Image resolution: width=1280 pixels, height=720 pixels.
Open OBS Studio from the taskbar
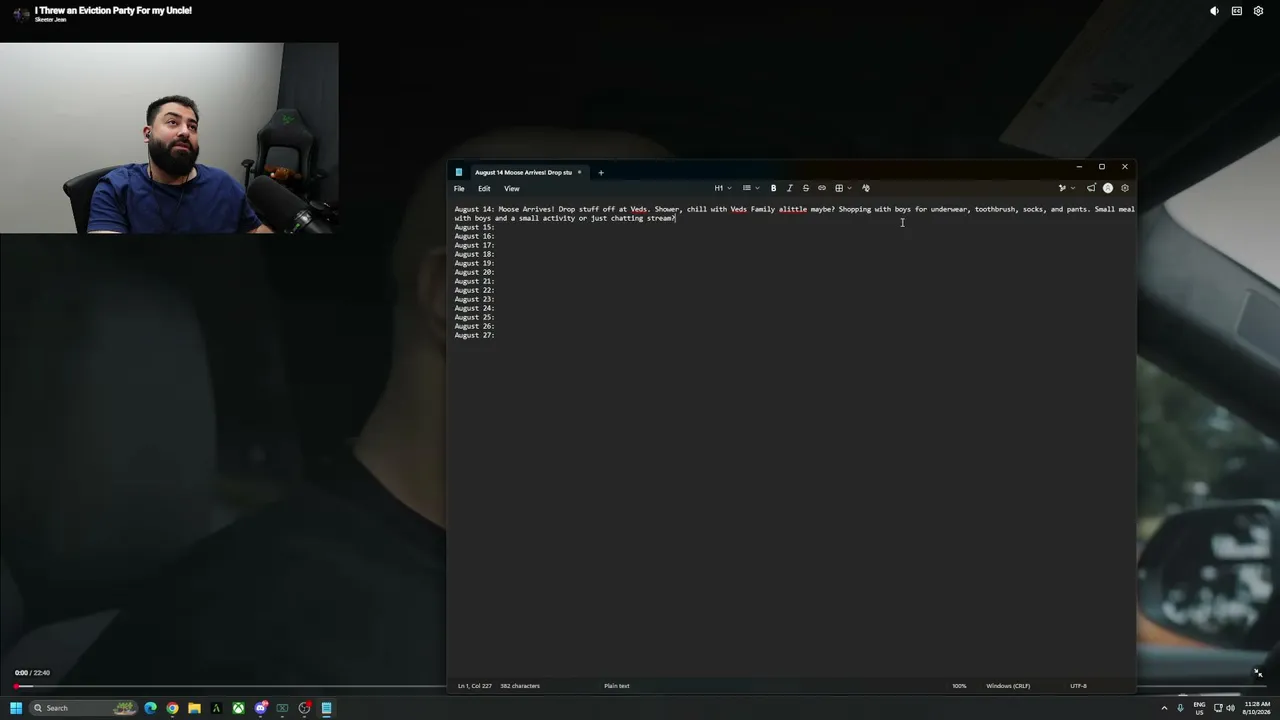tap(304, 708)
